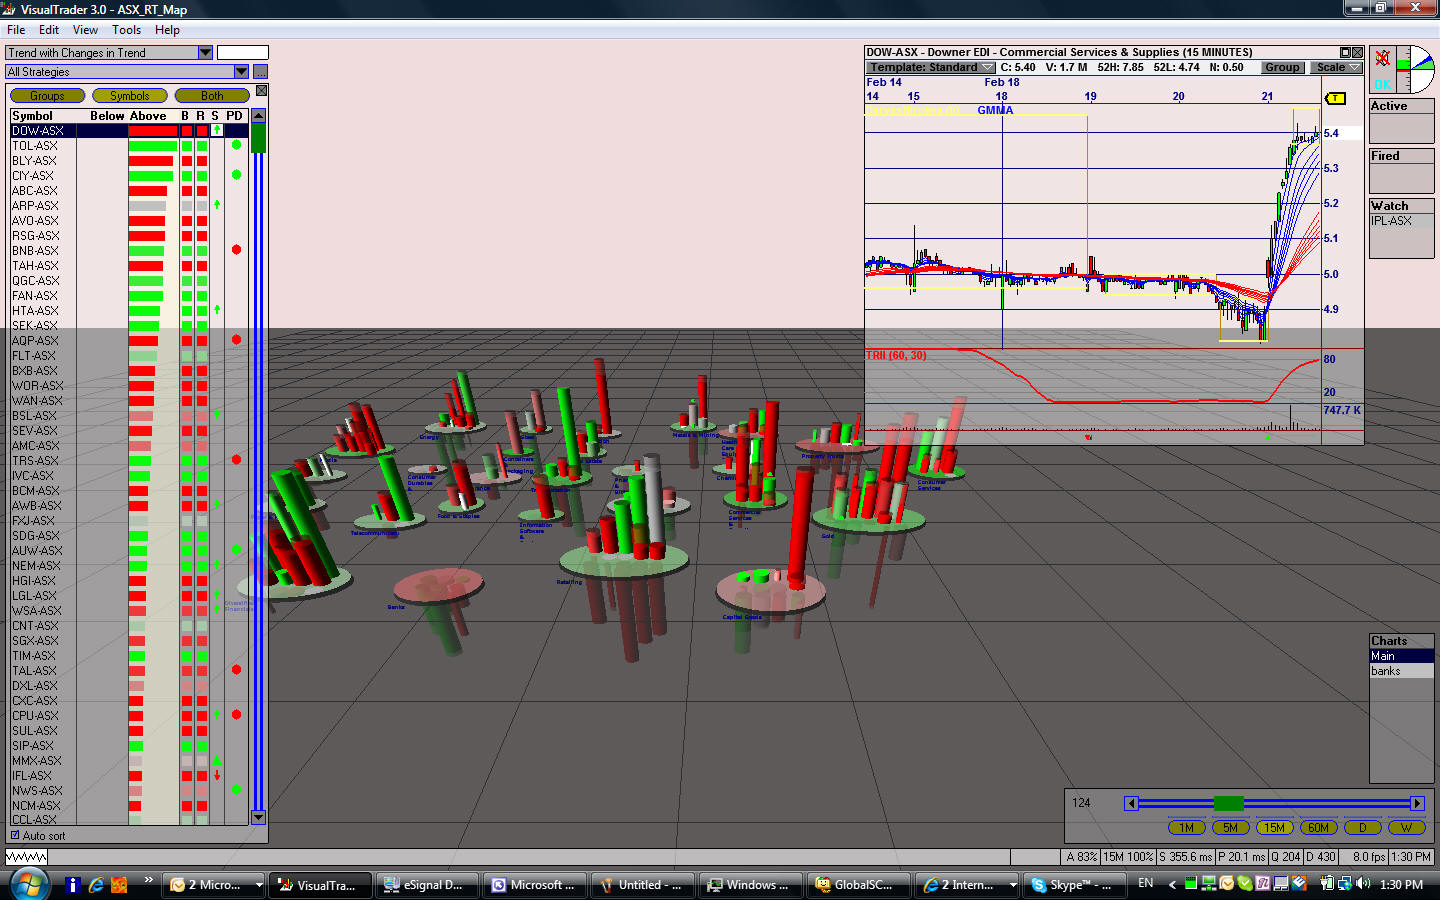Click the Fired panel header

point(1402,156)
